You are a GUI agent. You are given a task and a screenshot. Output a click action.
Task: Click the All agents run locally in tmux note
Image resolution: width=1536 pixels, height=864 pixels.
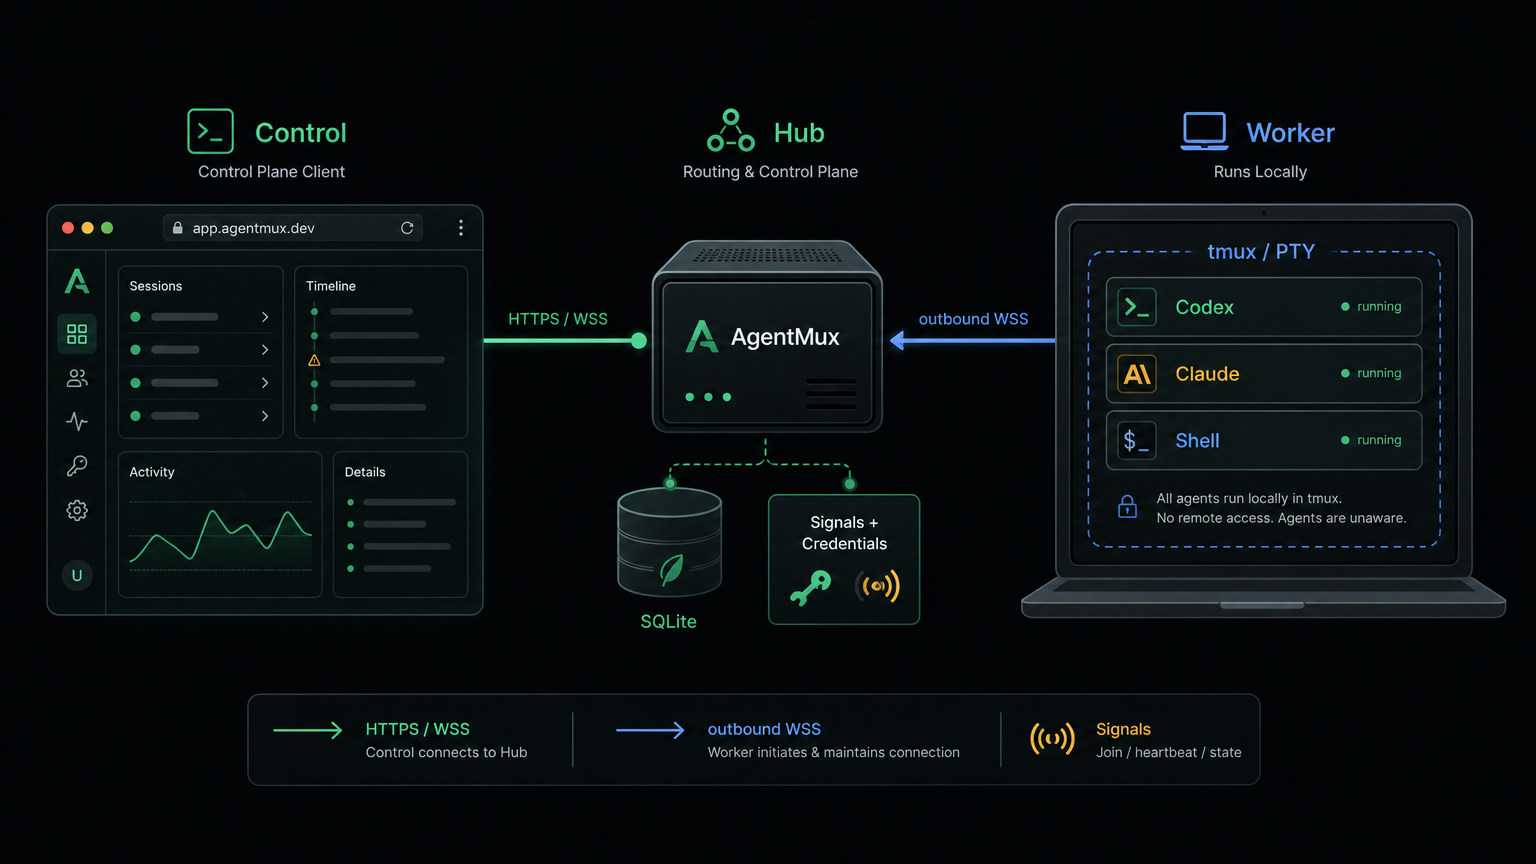pos(1281,508)
